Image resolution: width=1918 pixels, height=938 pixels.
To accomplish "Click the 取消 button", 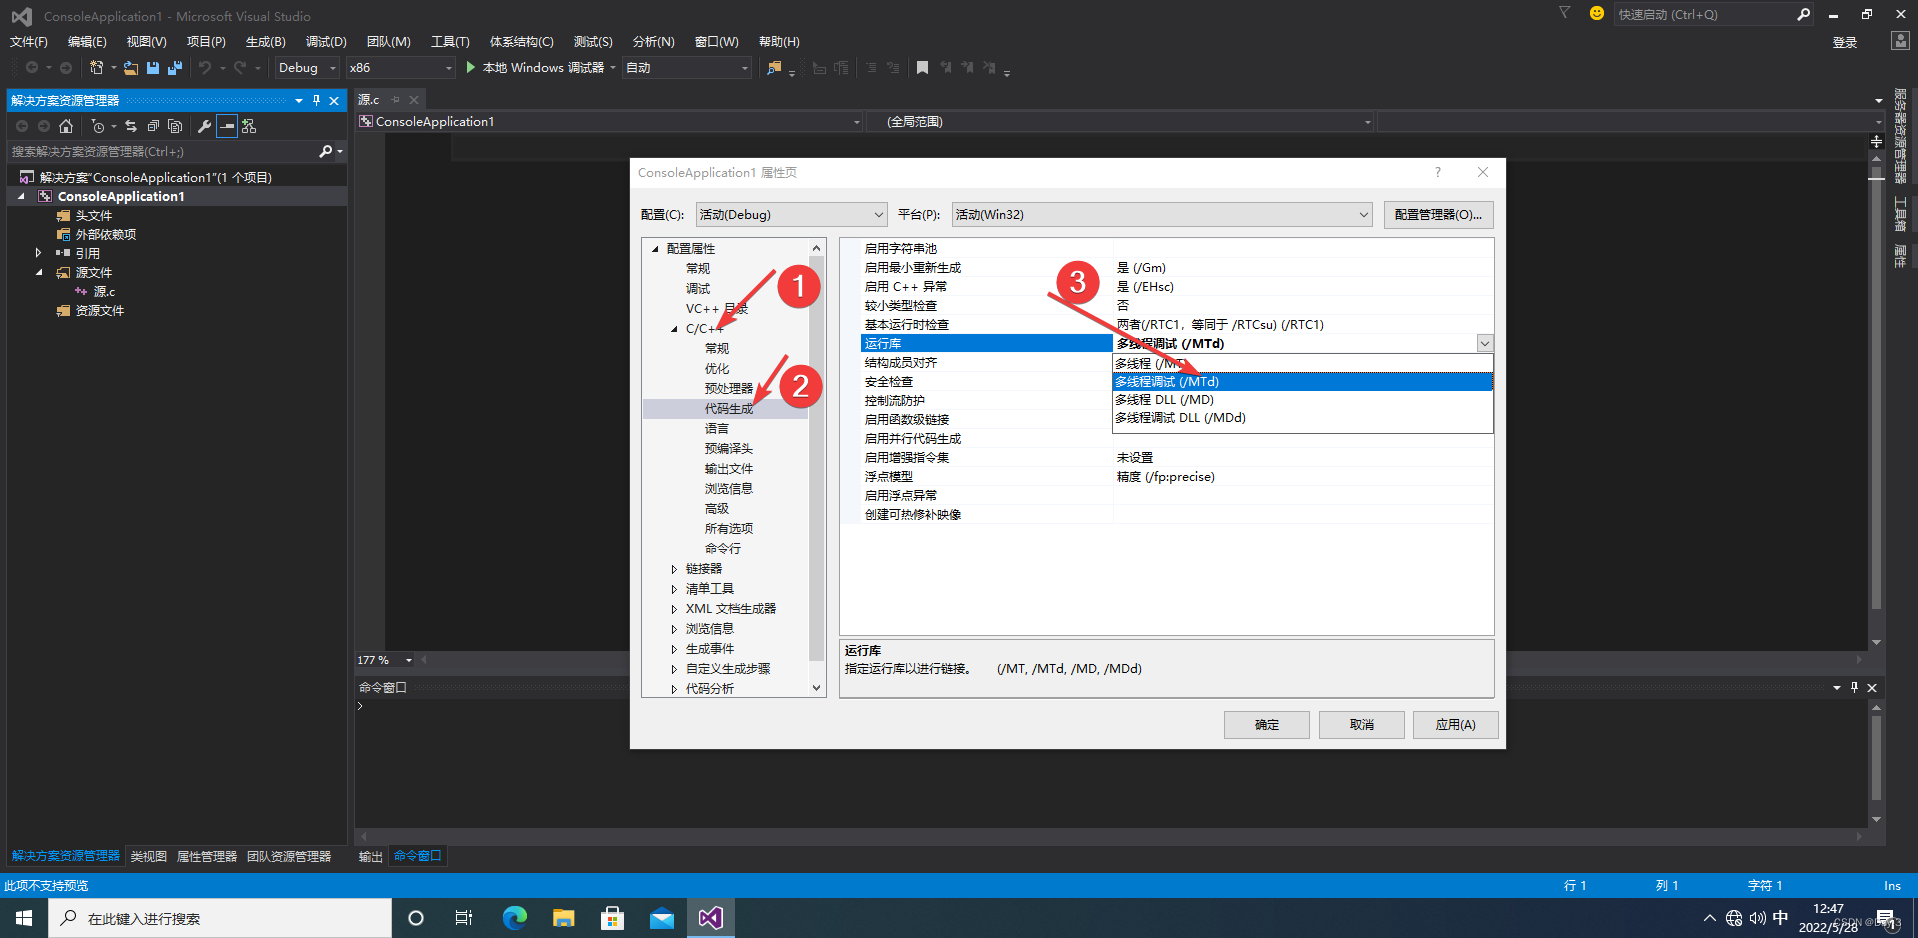I will (1362, 724).
